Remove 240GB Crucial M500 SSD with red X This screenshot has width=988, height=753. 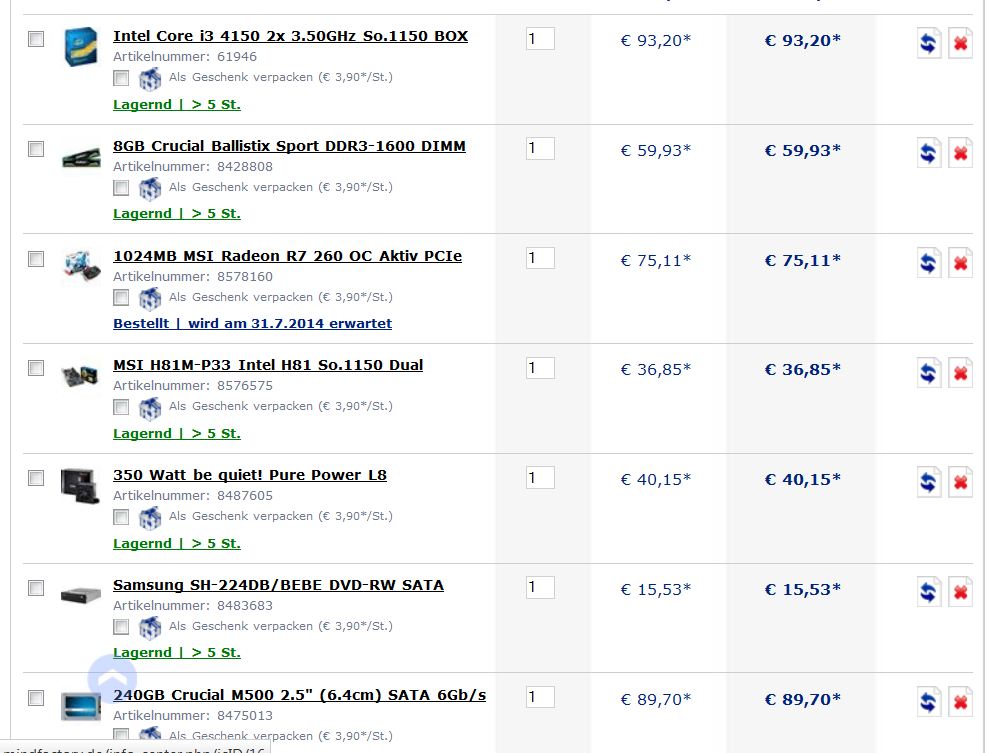(960, 702)
